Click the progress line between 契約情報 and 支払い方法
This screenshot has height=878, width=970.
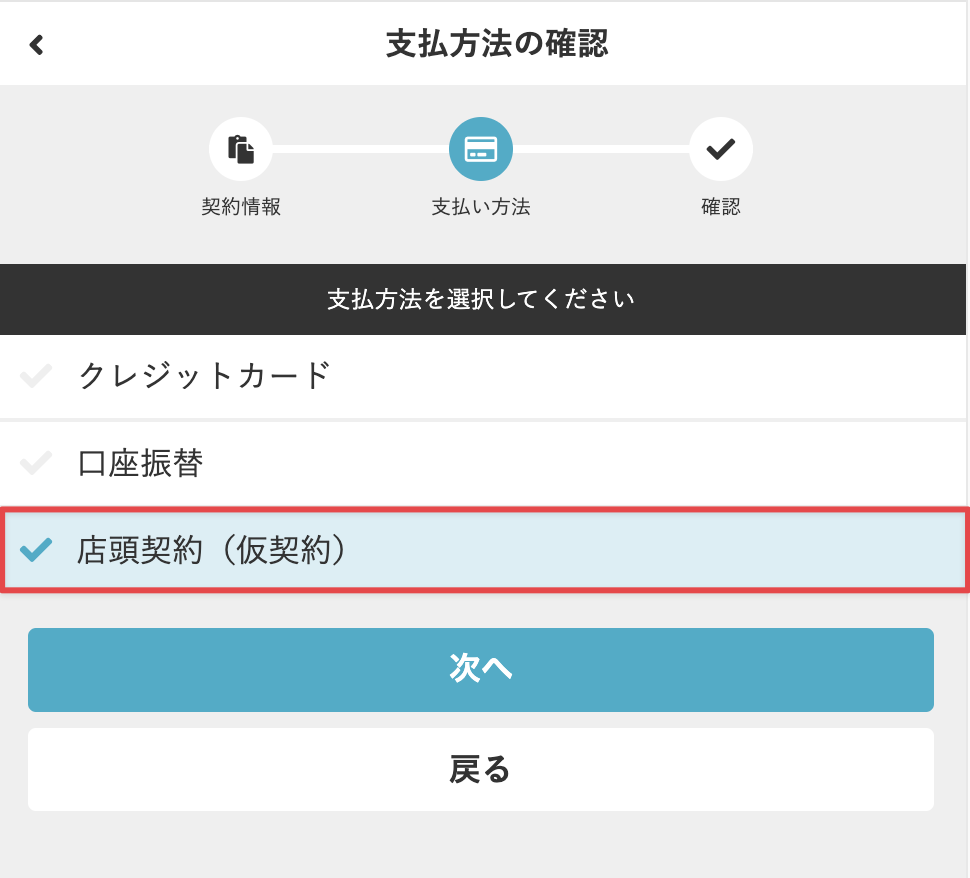[x=360, y=150]
